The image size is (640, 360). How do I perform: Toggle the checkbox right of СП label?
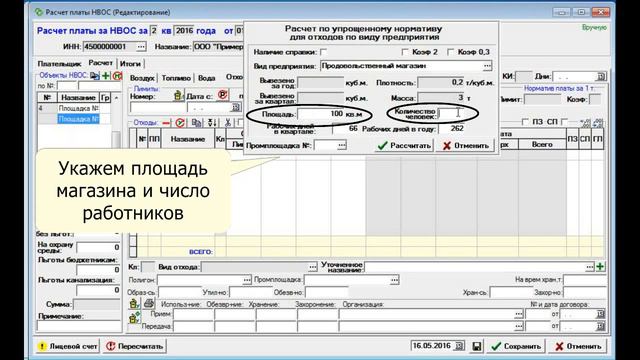pos(564,122)
